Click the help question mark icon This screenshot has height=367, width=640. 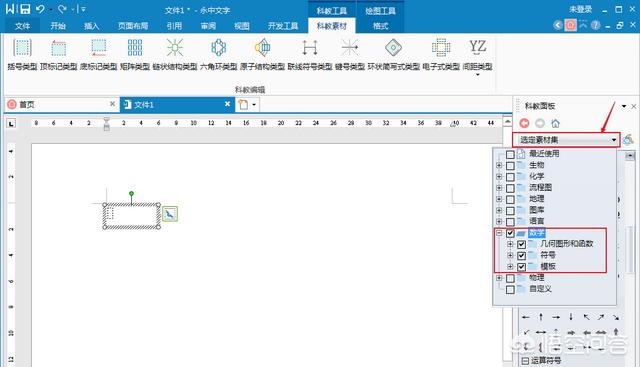(x=596, y=25)
